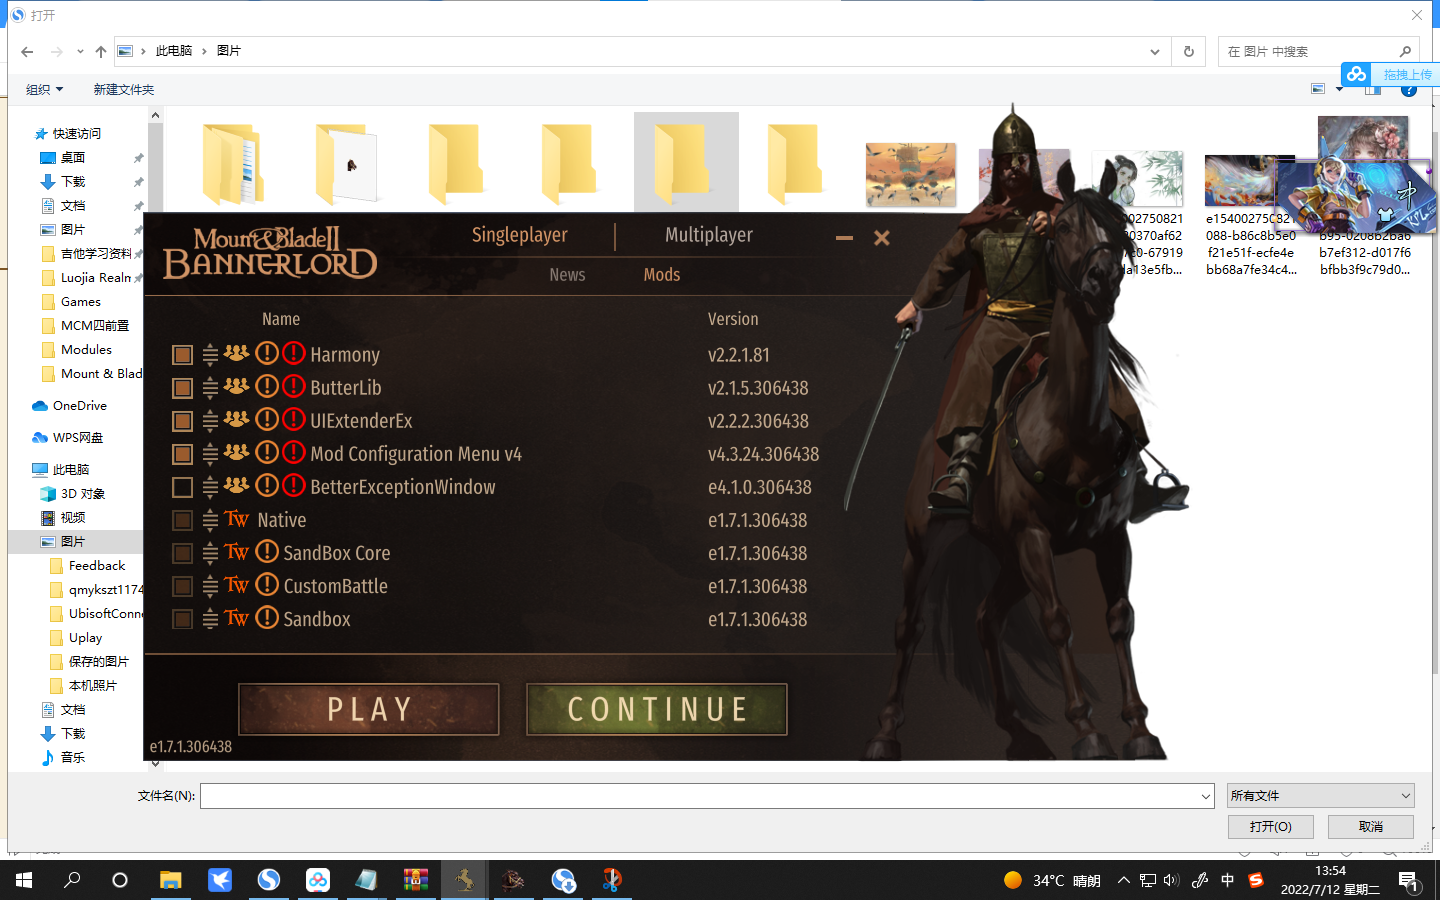Click the community mod icon for Harmony

click(236, 353)
